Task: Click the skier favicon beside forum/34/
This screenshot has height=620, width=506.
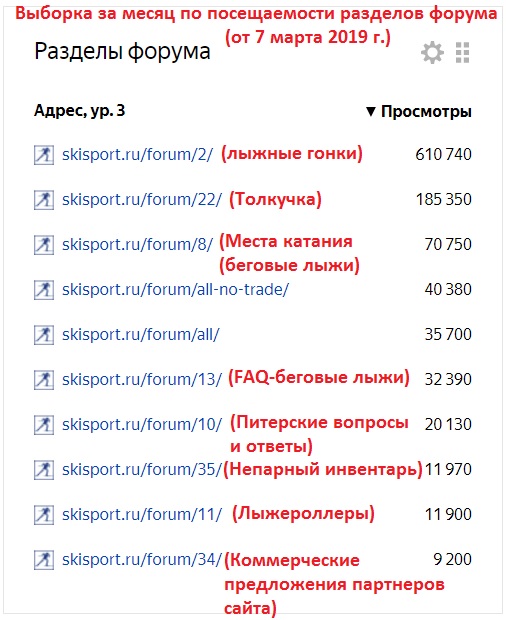Action: [44, 560]
